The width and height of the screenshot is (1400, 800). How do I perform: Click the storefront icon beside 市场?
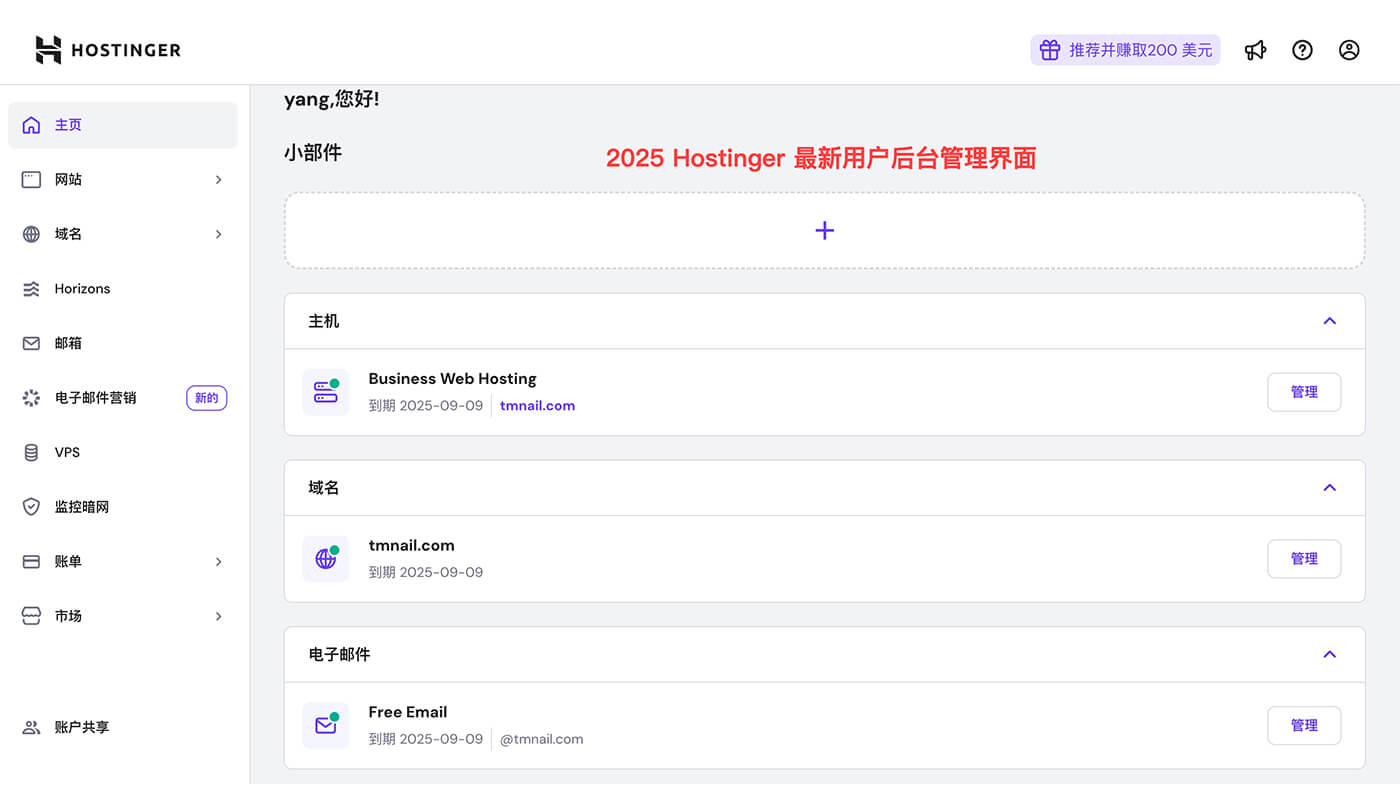pyautogui.click(x=32, y=616)
